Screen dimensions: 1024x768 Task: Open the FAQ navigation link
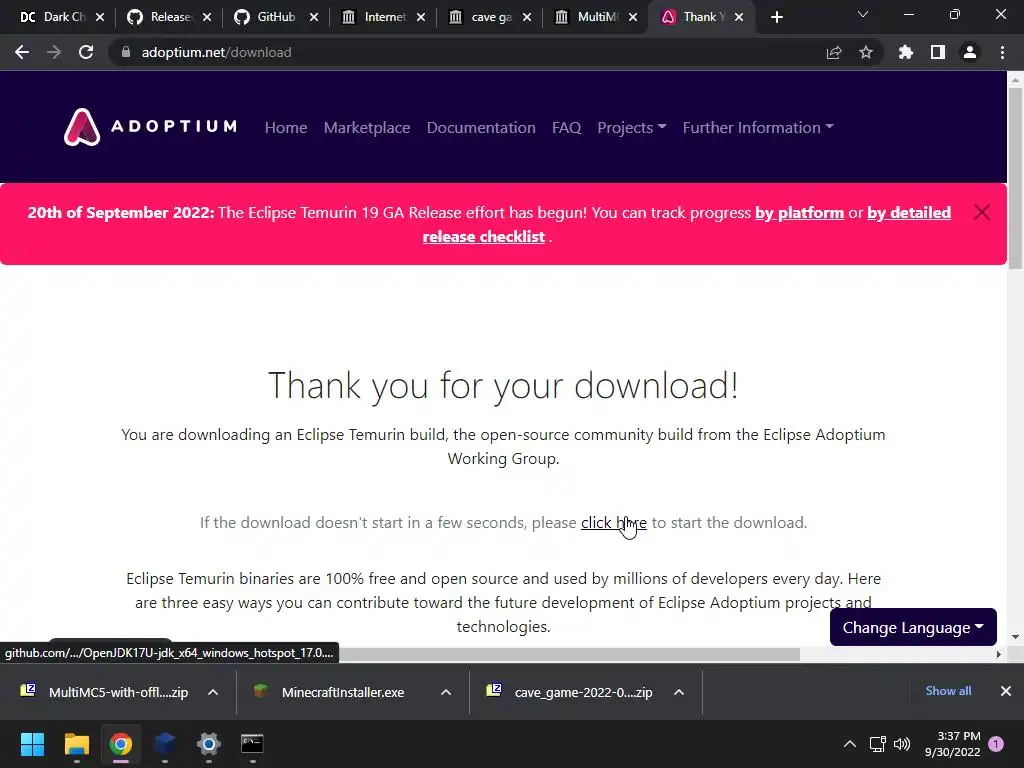(566, 127)
